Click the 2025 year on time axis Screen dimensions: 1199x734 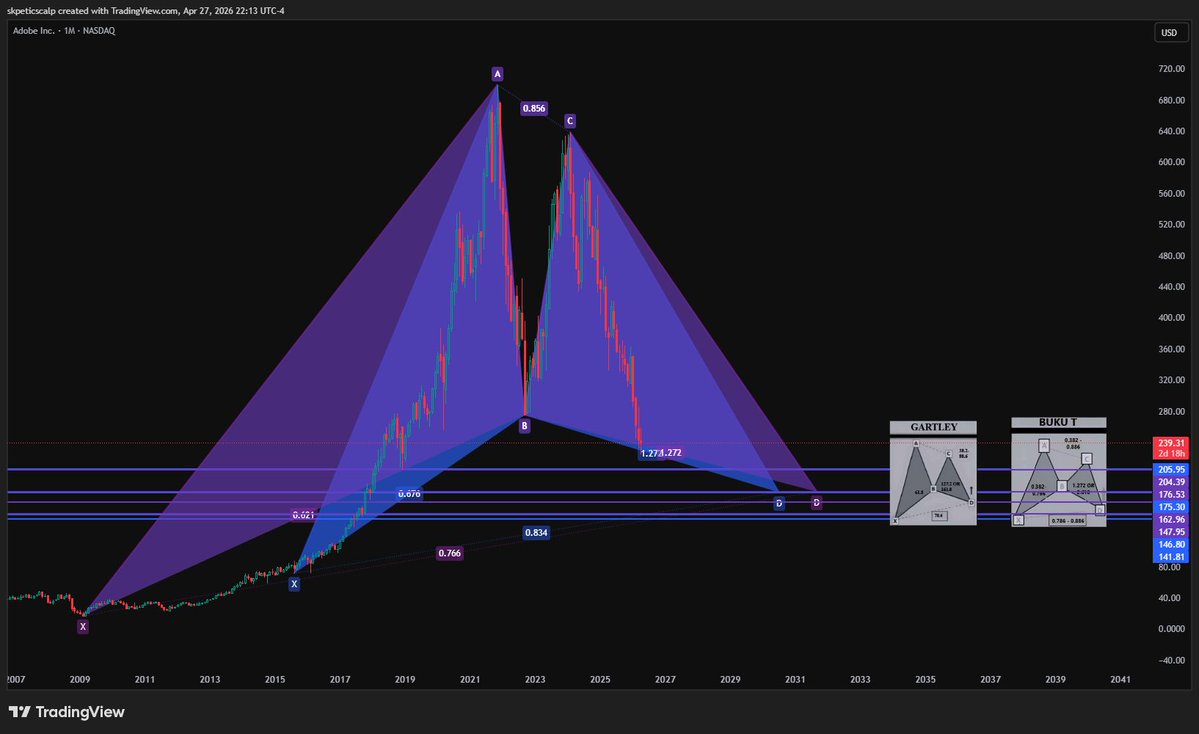[x=600, y=679]
